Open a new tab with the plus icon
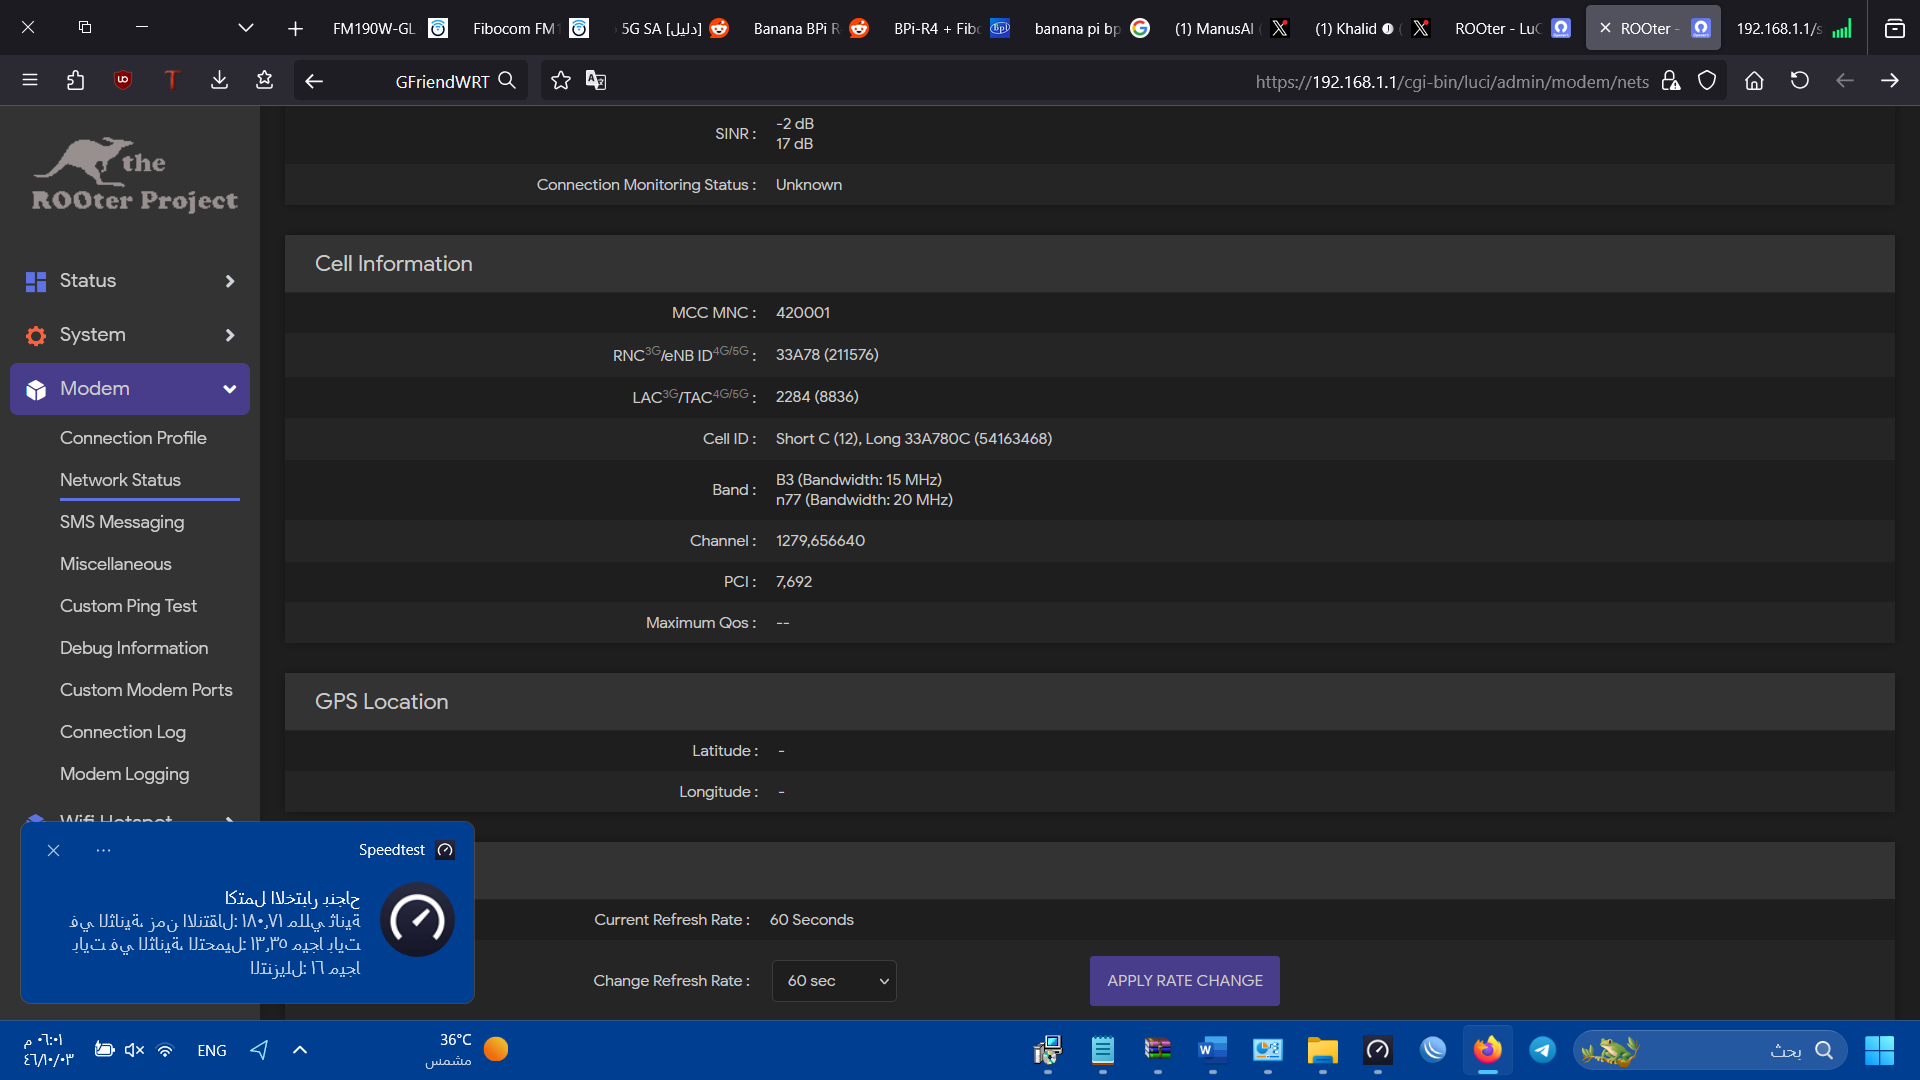1920x1080 pixels. pos(295,28)
